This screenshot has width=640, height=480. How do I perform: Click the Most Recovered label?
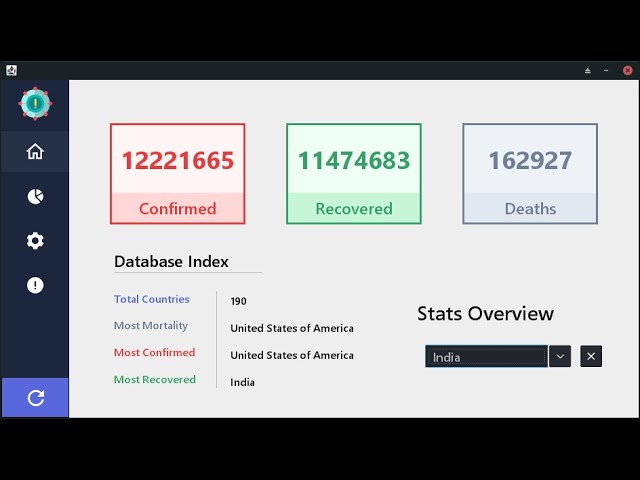[x=155, y=380]
